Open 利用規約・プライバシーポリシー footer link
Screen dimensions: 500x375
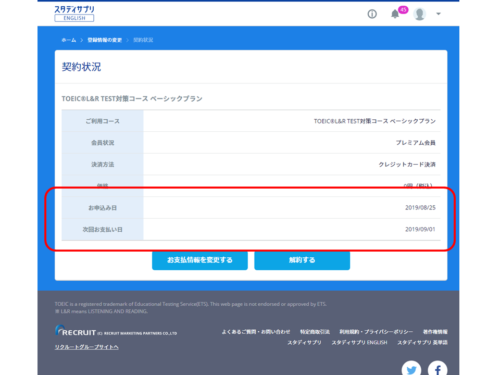pyautogui.click(x=376, y=332)
